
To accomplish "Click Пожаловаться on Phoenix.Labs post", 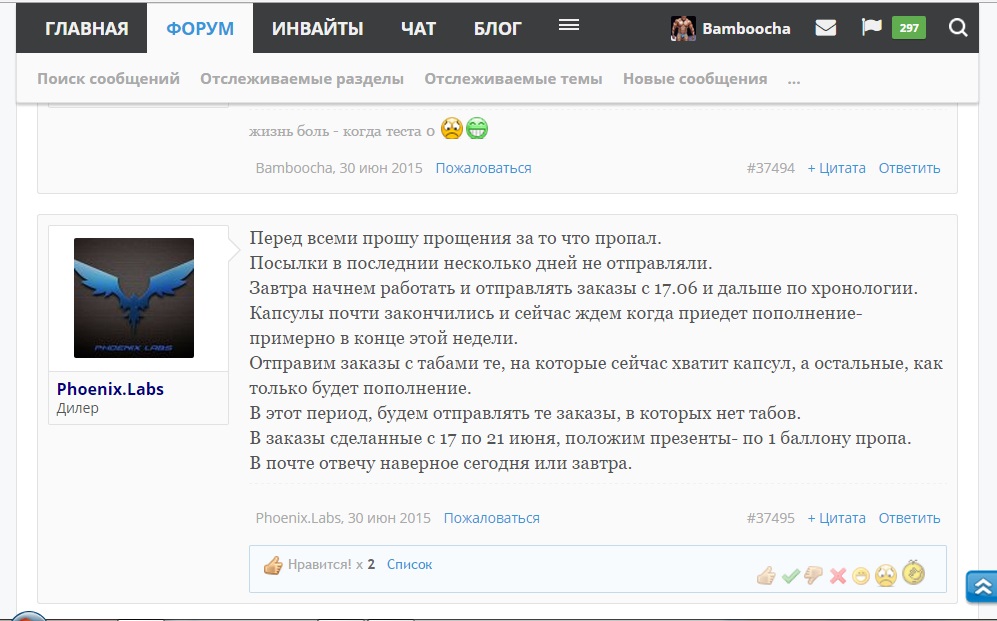I will coord(491,518).
